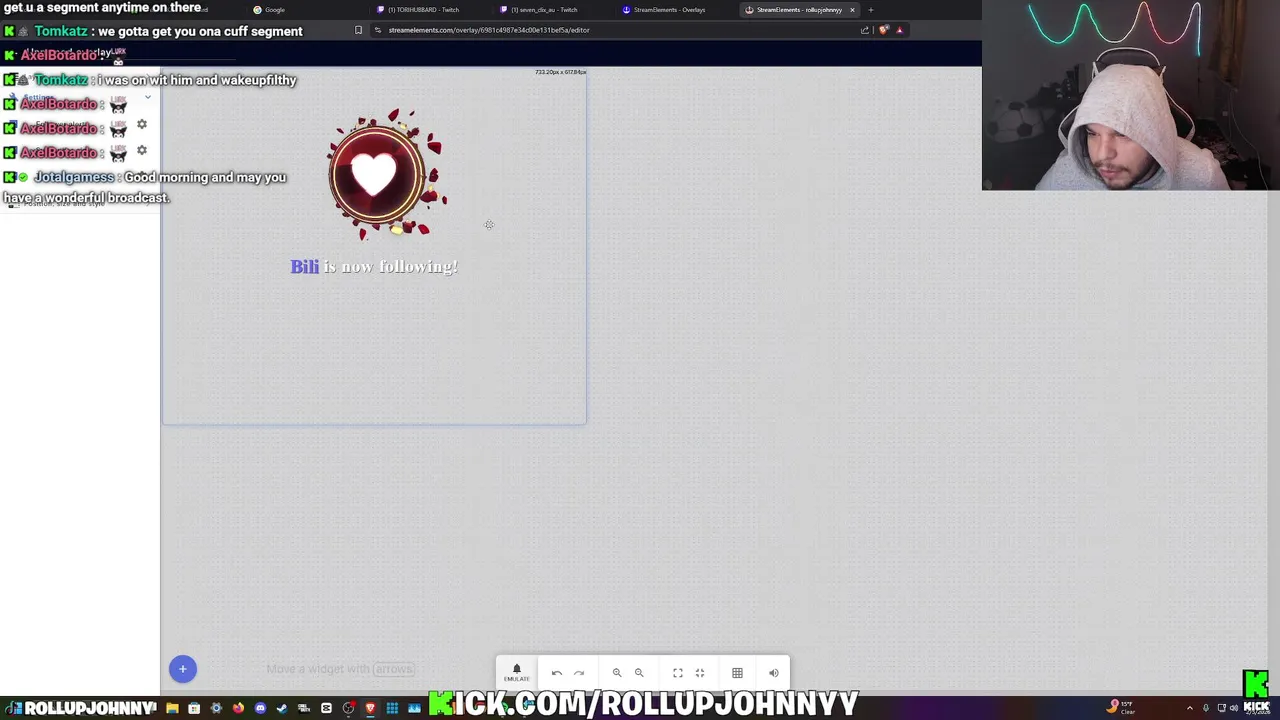Exit fullscreen with the collapse icon
1280x720 pixels.
[x=700, y=673]
